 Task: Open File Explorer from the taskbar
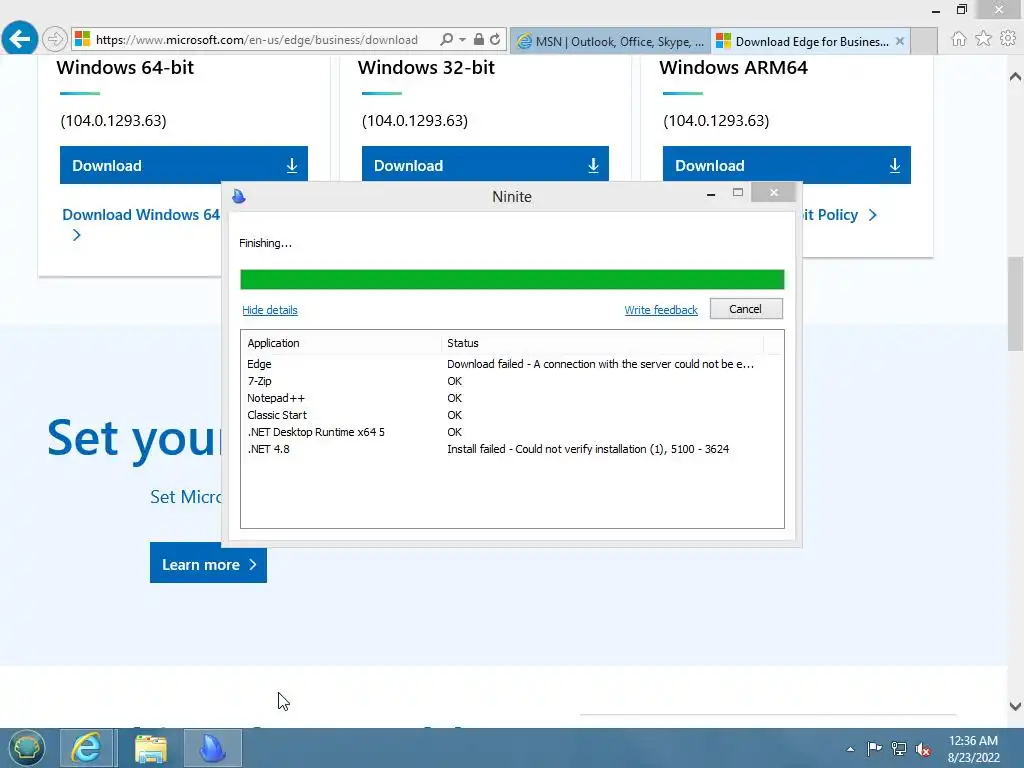pyautogui.click(x=151, y=748)
